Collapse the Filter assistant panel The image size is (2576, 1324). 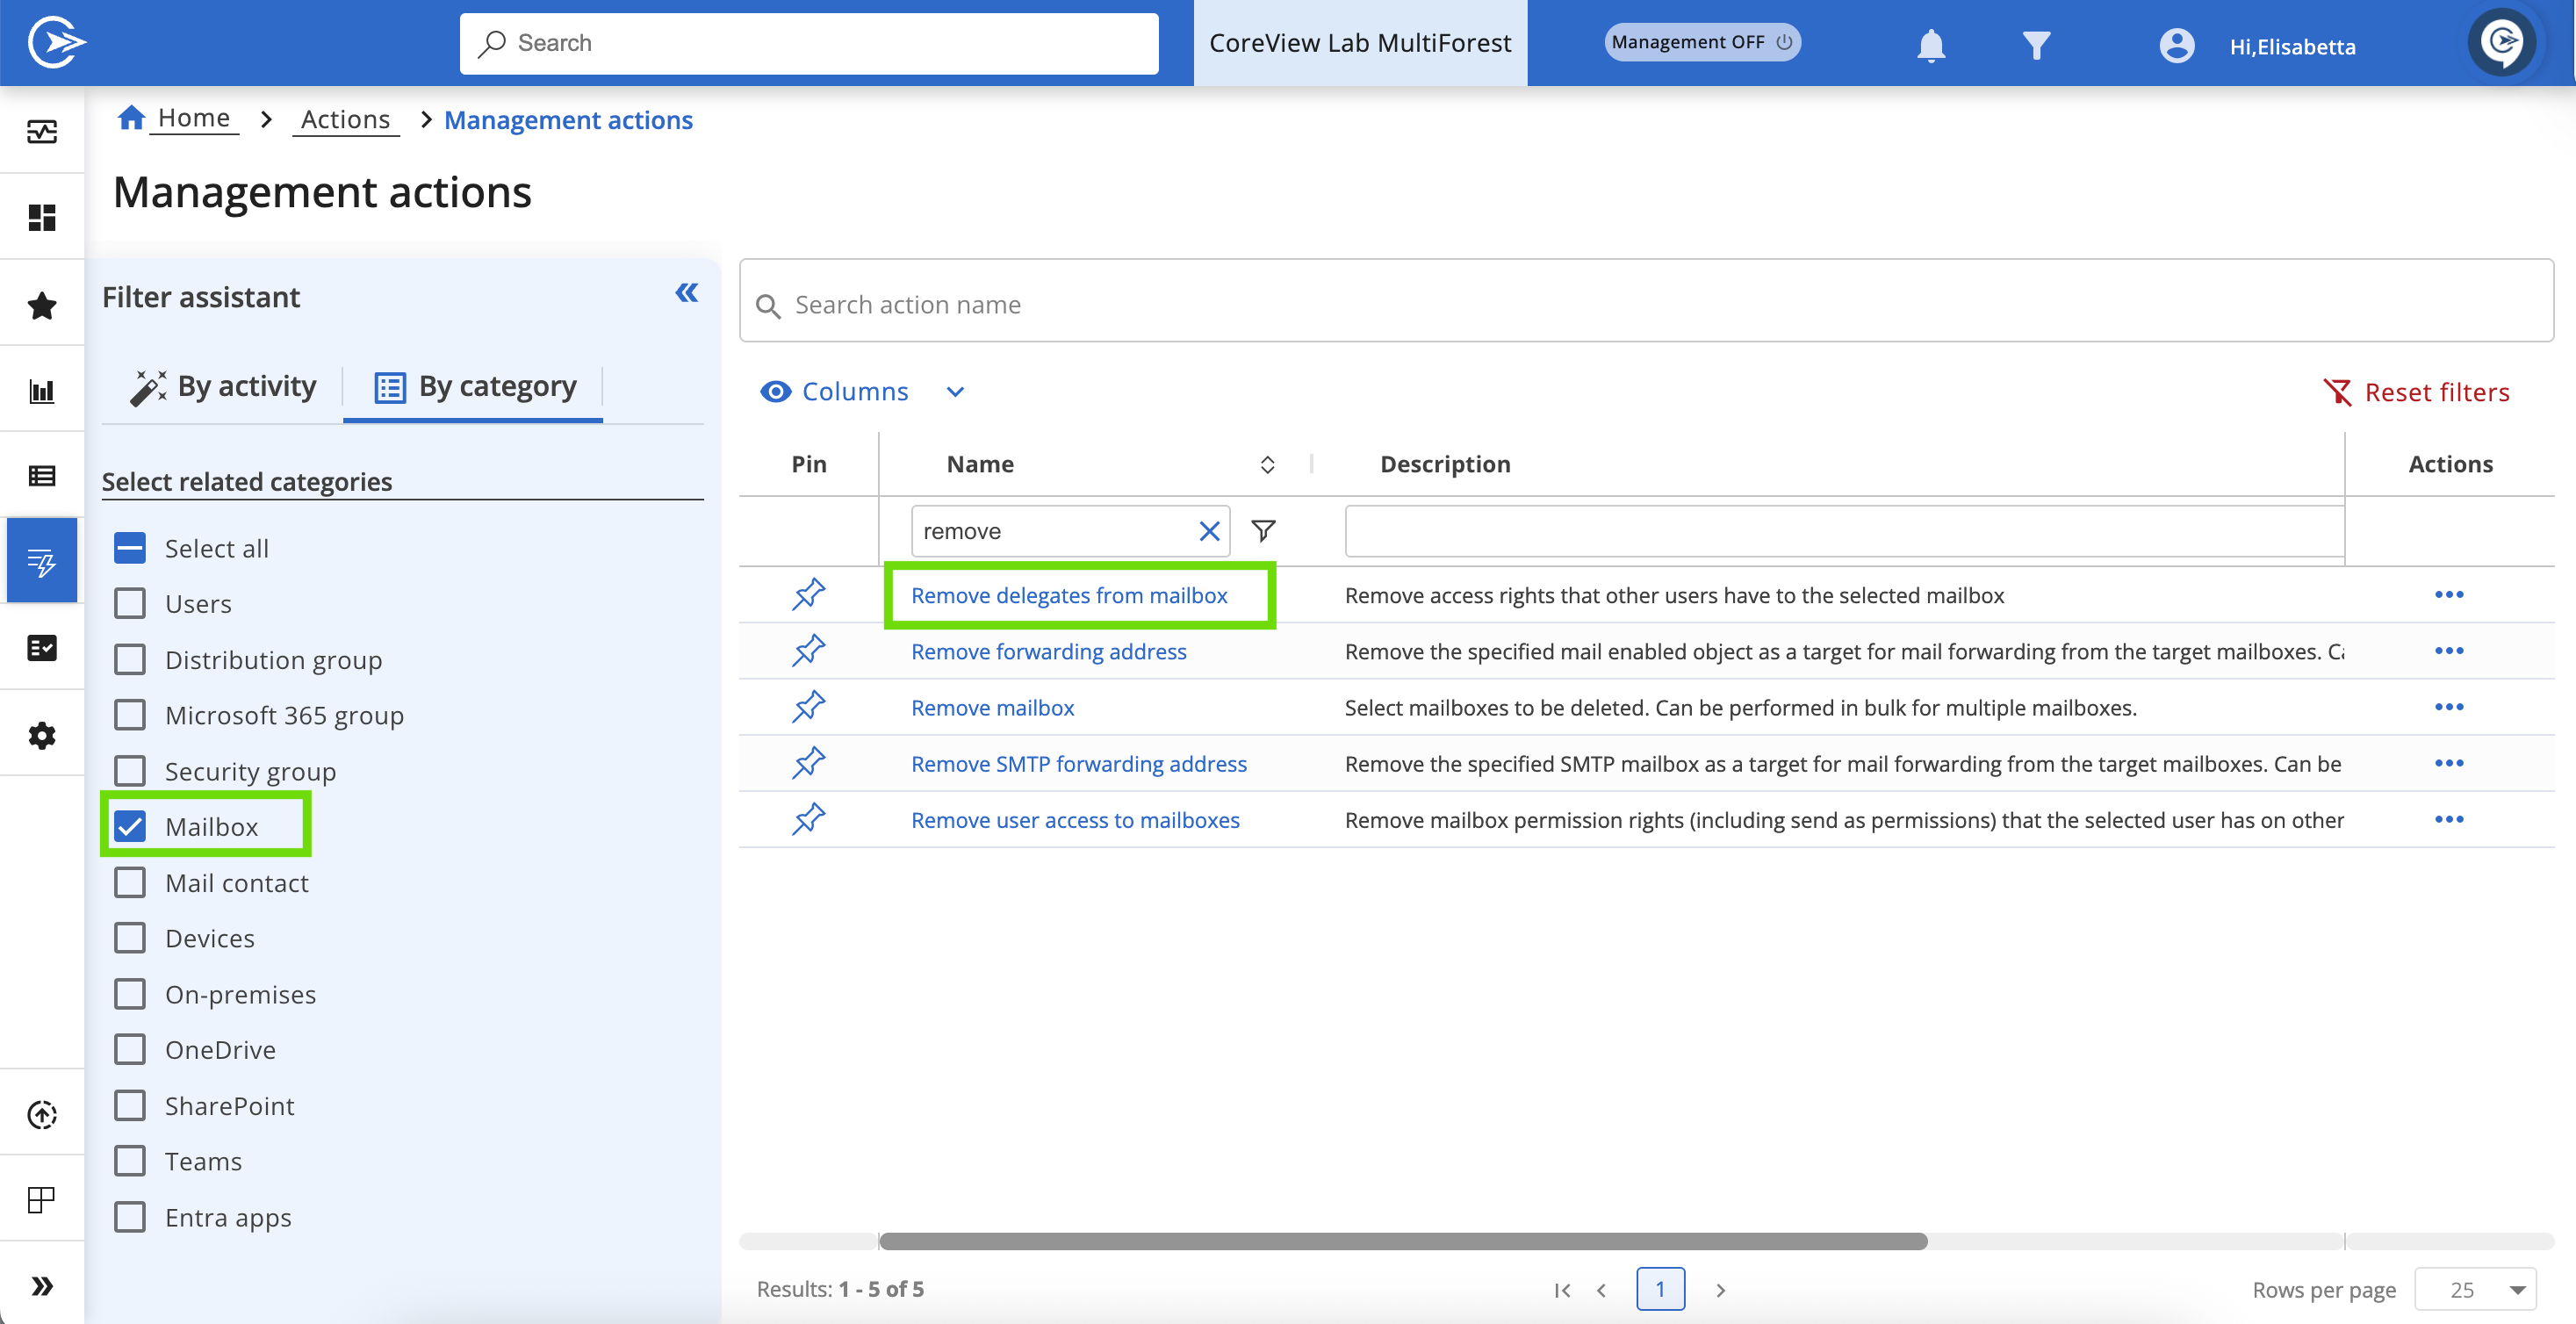tap(686, 293)
